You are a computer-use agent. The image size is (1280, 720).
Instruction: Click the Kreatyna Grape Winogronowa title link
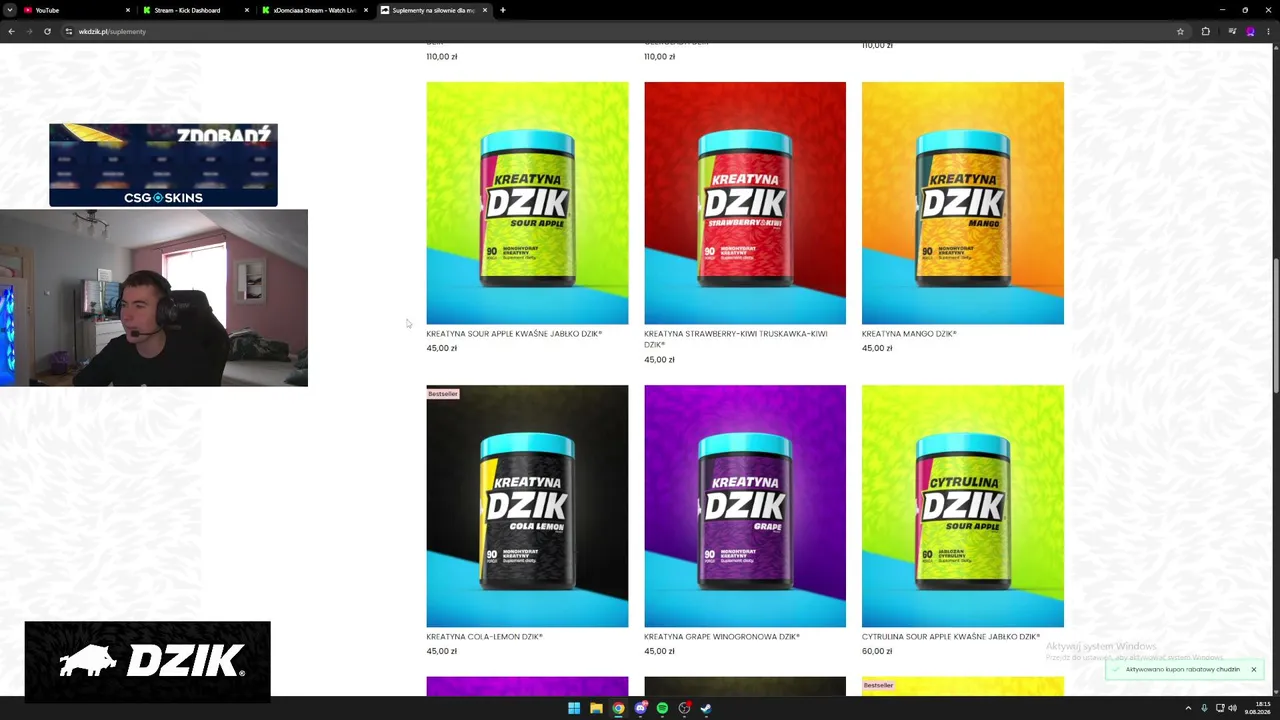point(722,637)
